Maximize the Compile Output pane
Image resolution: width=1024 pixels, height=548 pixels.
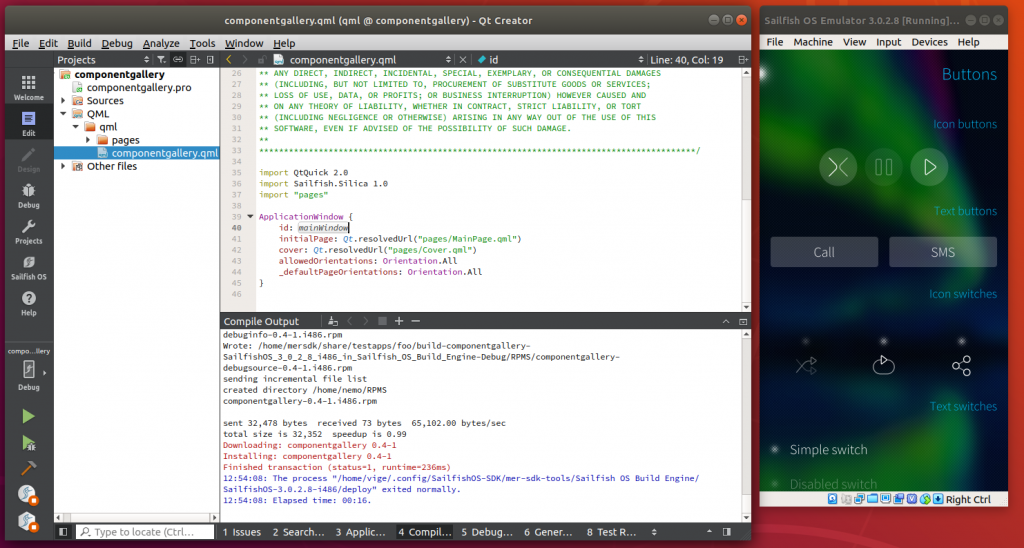(743, 321)
